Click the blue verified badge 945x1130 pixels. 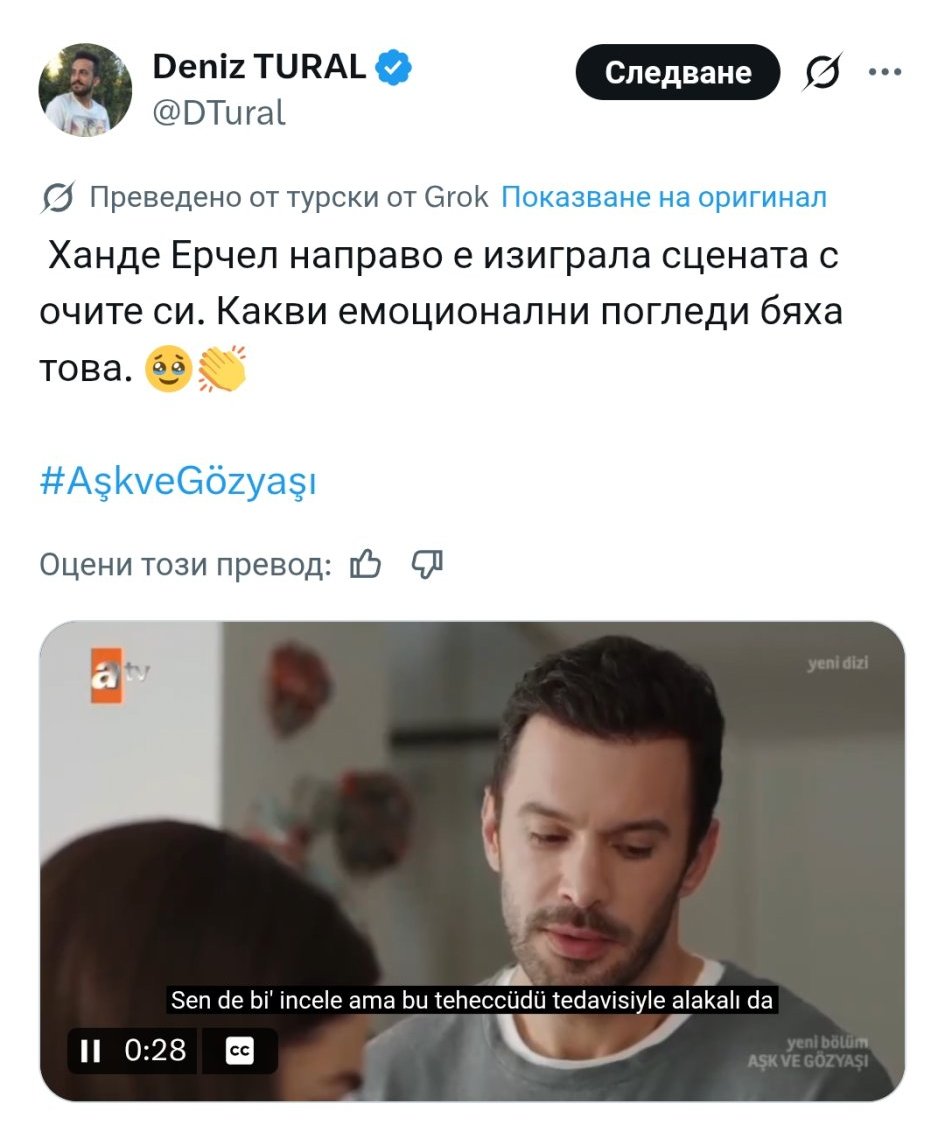point(394,68)
